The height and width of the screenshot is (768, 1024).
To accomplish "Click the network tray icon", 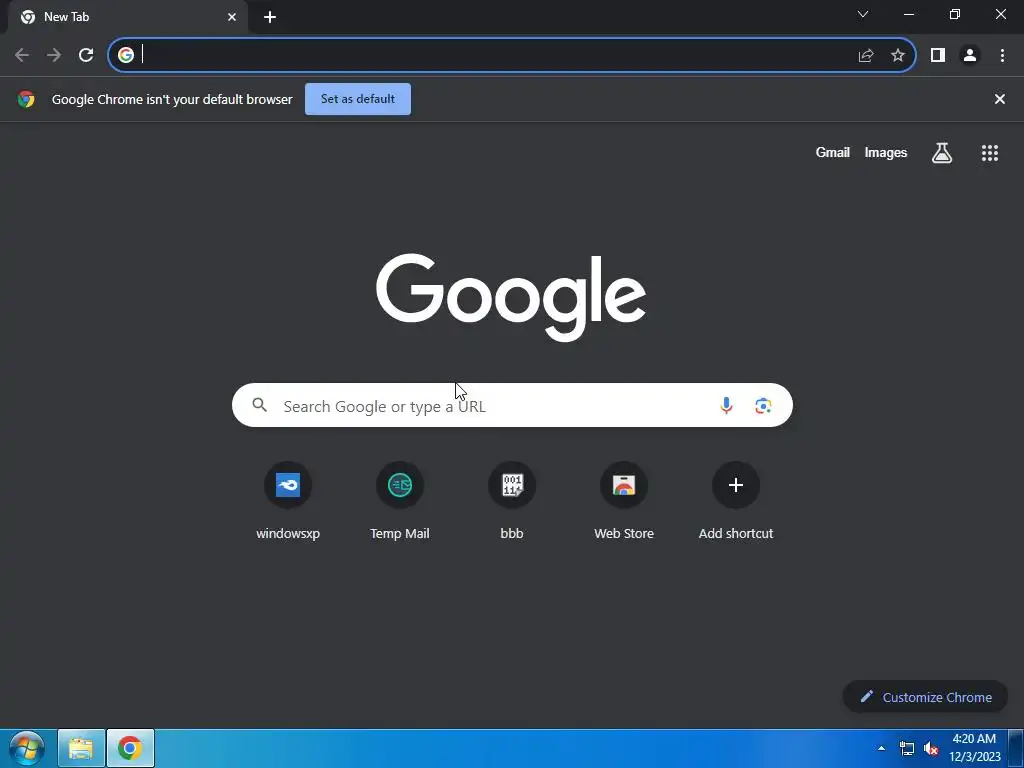I will click(907, 748).
